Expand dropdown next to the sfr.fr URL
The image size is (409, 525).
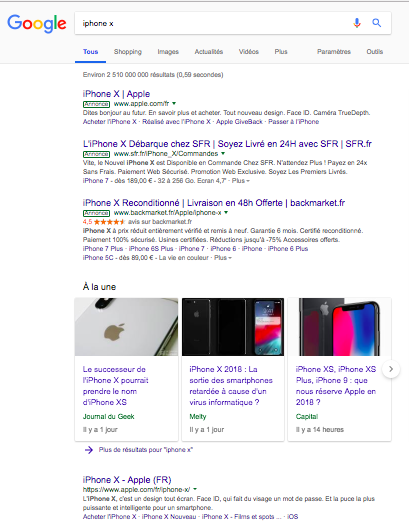223,153
